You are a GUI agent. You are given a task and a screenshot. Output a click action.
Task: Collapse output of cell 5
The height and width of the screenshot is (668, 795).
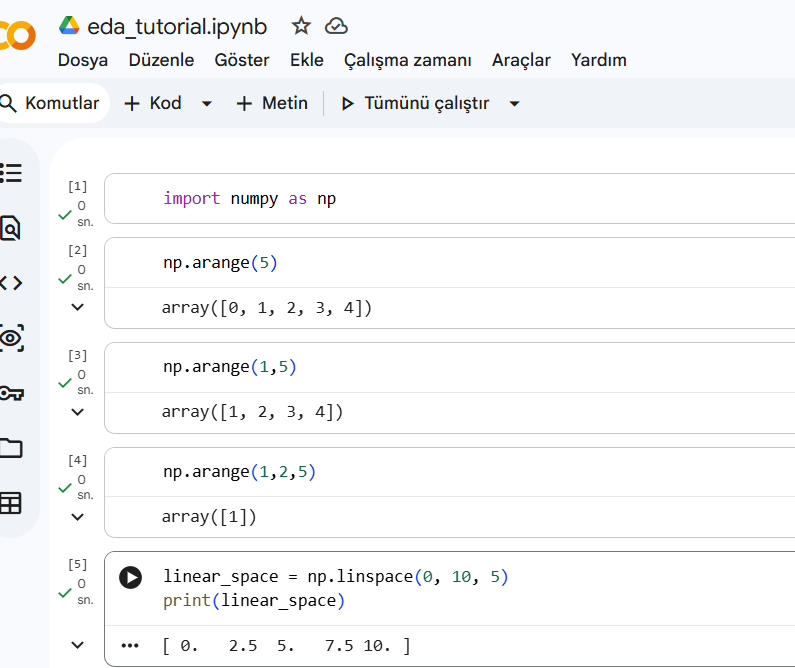point(78,645)
